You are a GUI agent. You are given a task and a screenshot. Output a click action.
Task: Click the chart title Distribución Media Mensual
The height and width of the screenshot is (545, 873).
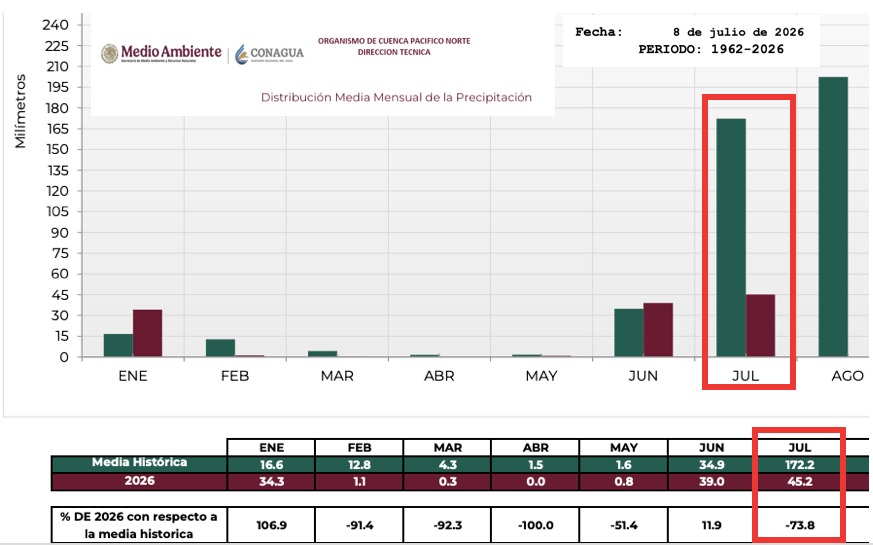pos(396,97)
